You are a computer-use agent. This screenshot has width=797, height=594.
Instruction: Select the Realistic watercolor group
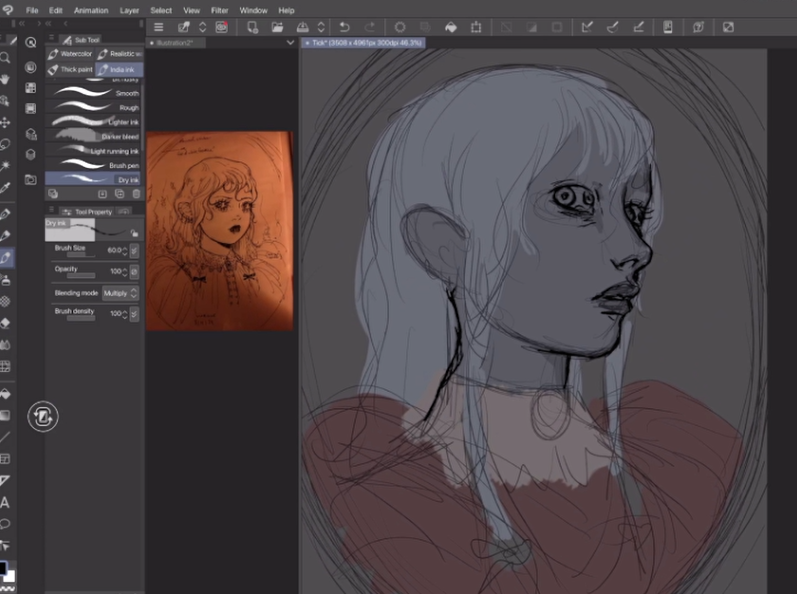pyautogui.click(x=120, y=54)
